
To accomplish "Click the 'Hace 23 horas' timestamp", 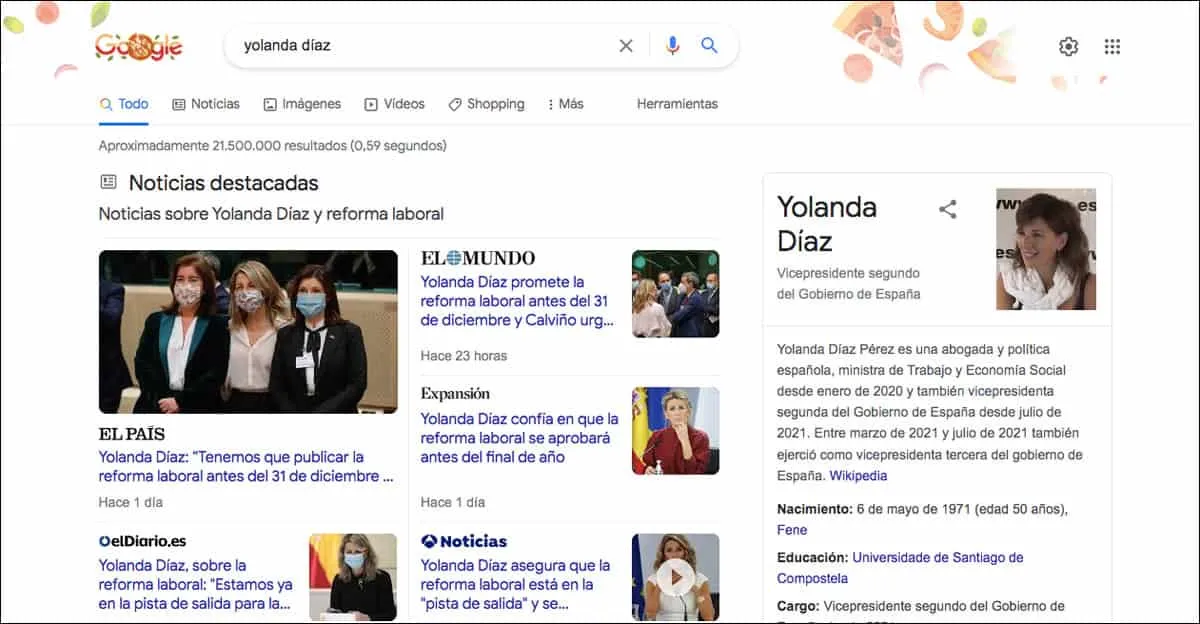I will tap(464, 356).
